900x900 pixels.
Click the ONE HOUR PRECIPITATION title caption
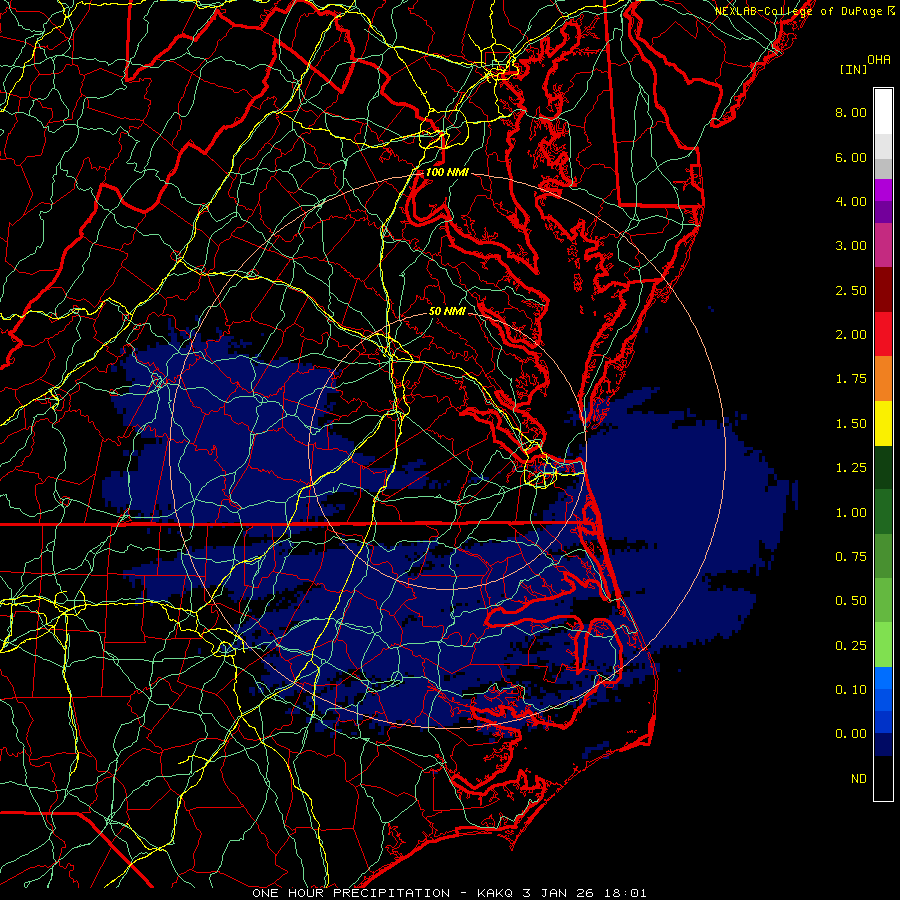tap(449, 893)
